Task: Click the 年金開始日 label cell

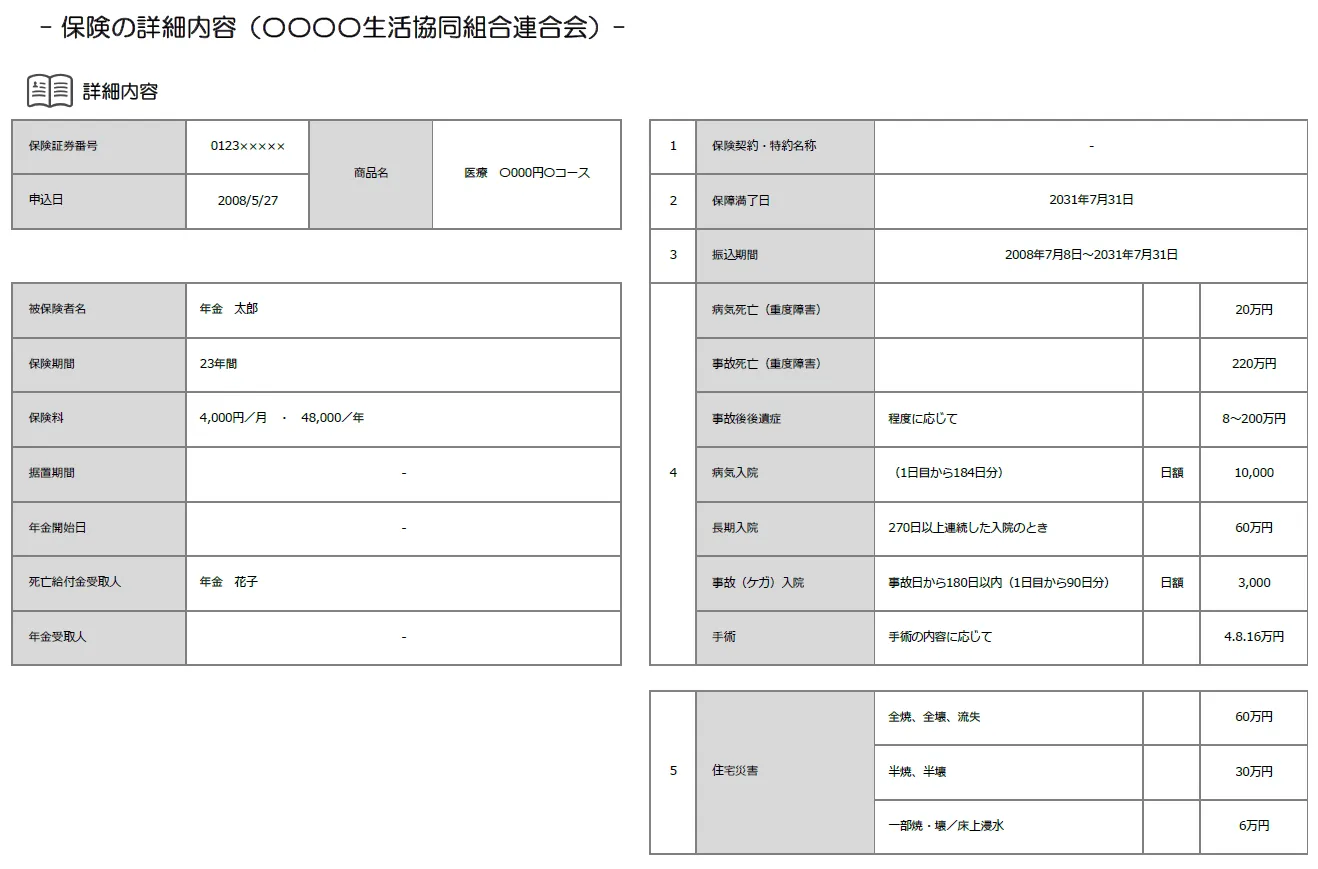Action: 99,528
